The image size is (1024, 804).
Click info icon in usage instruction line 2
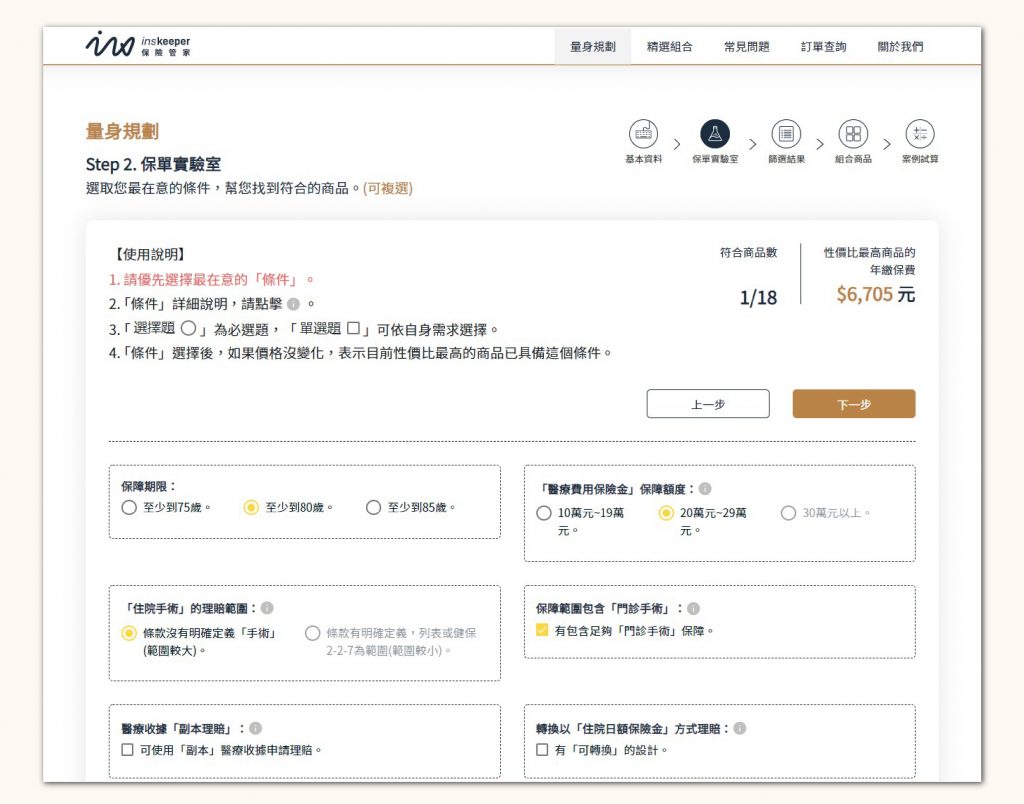(293, 304)
